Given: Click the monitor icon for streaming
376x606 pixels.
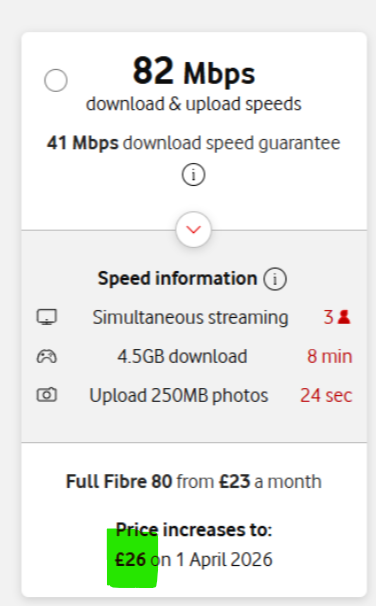Looking at the screenshot, I should click(47, 317).
